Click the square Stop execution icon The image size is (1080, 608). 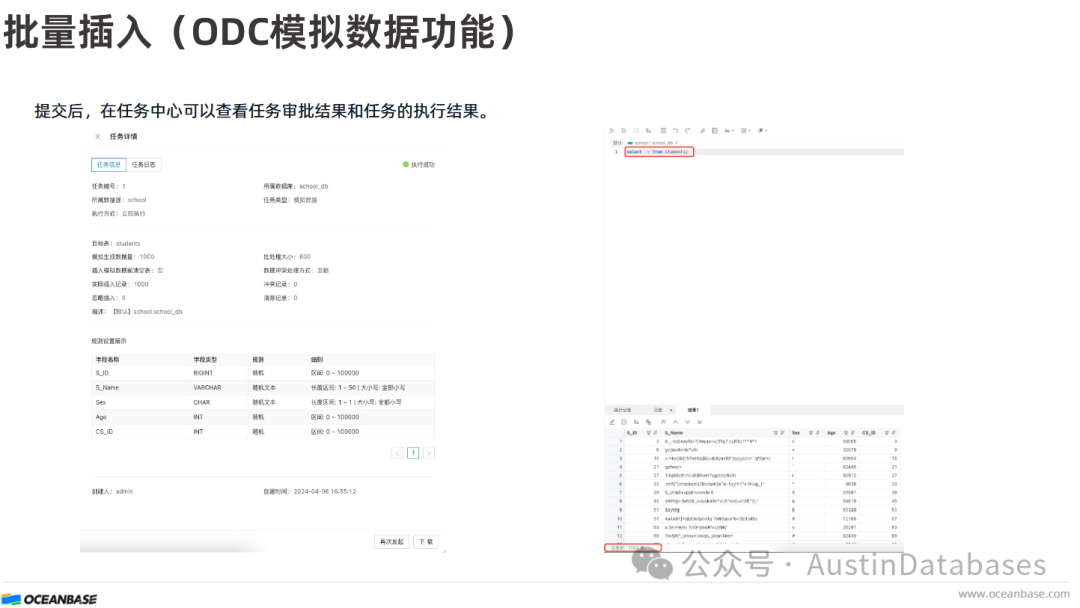click(x=636, y=131)
